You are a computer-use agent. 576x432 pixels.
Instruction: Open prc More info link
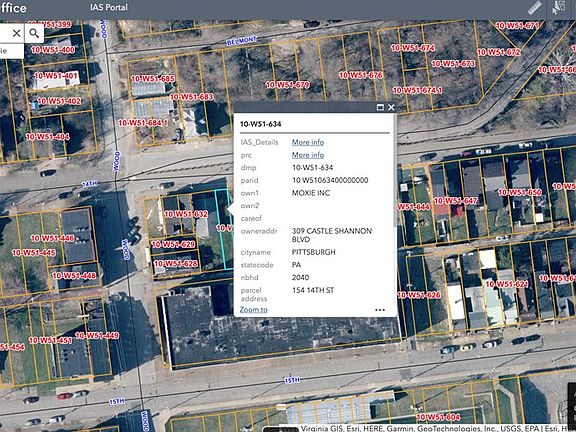coord(308,155)
